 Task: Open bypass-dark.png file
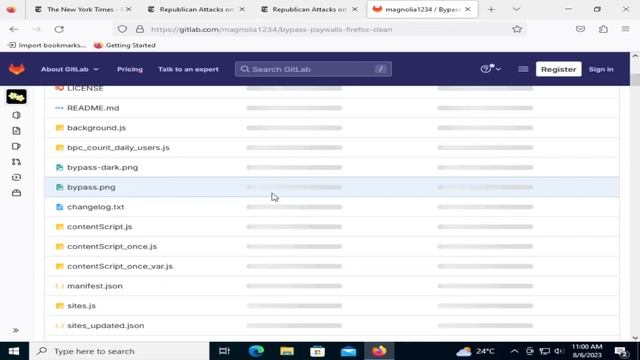tap(102, 167)
